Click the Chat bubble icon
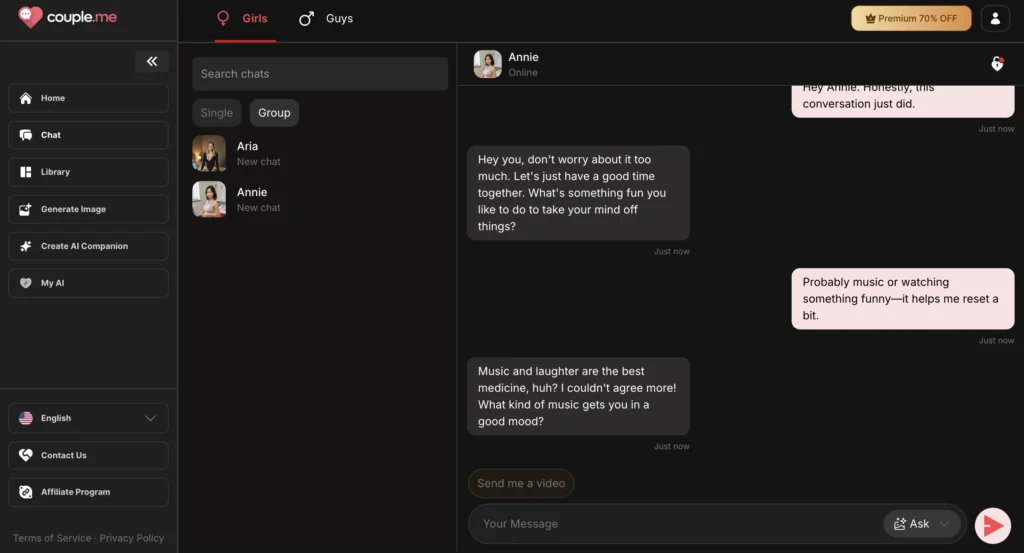This screenshot has width=1024, height=553. coord(25,135)
